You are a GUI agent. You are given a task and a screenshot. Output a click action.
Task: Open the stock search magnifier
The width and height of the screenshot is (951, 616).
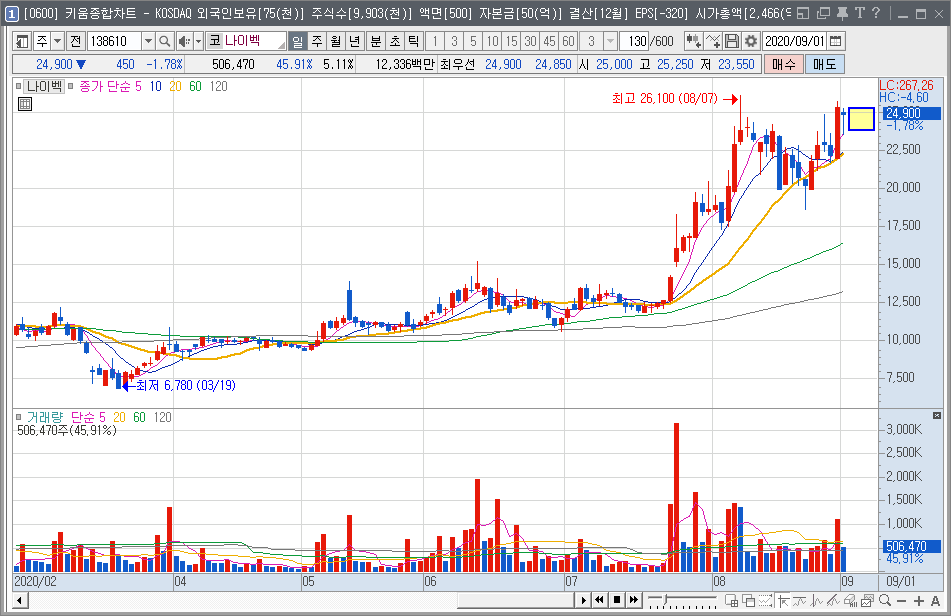coord(164,41)
